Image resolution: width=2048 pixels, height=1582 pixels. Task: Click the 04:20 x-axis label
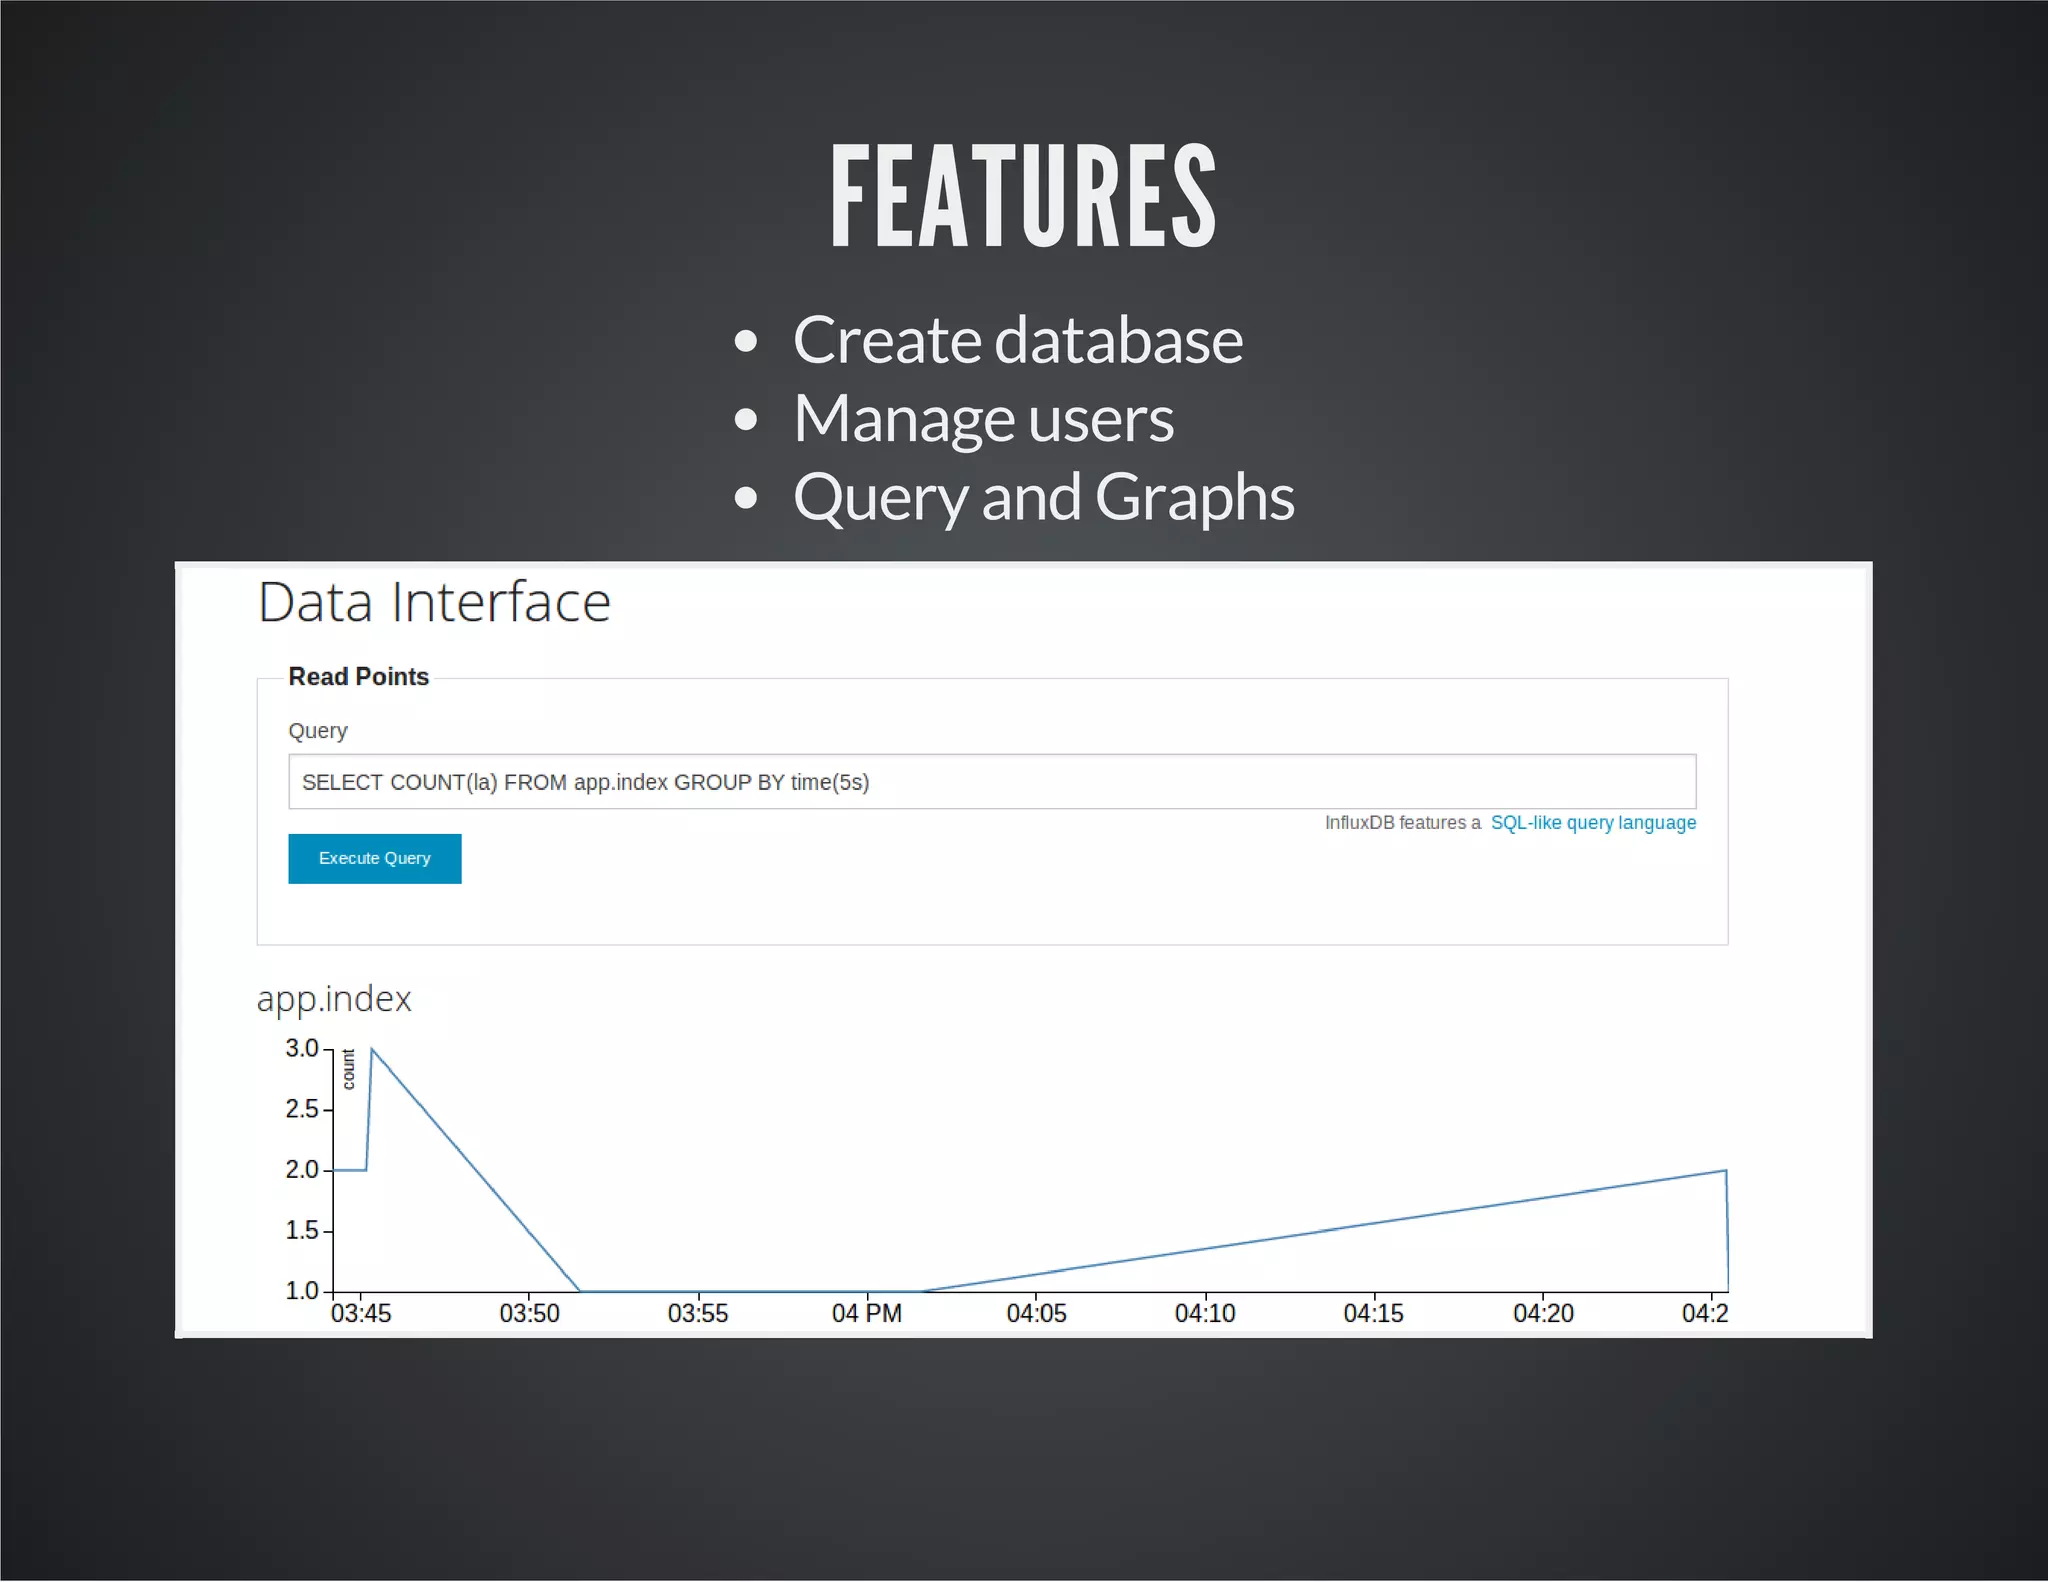tap(1543, 1313)
